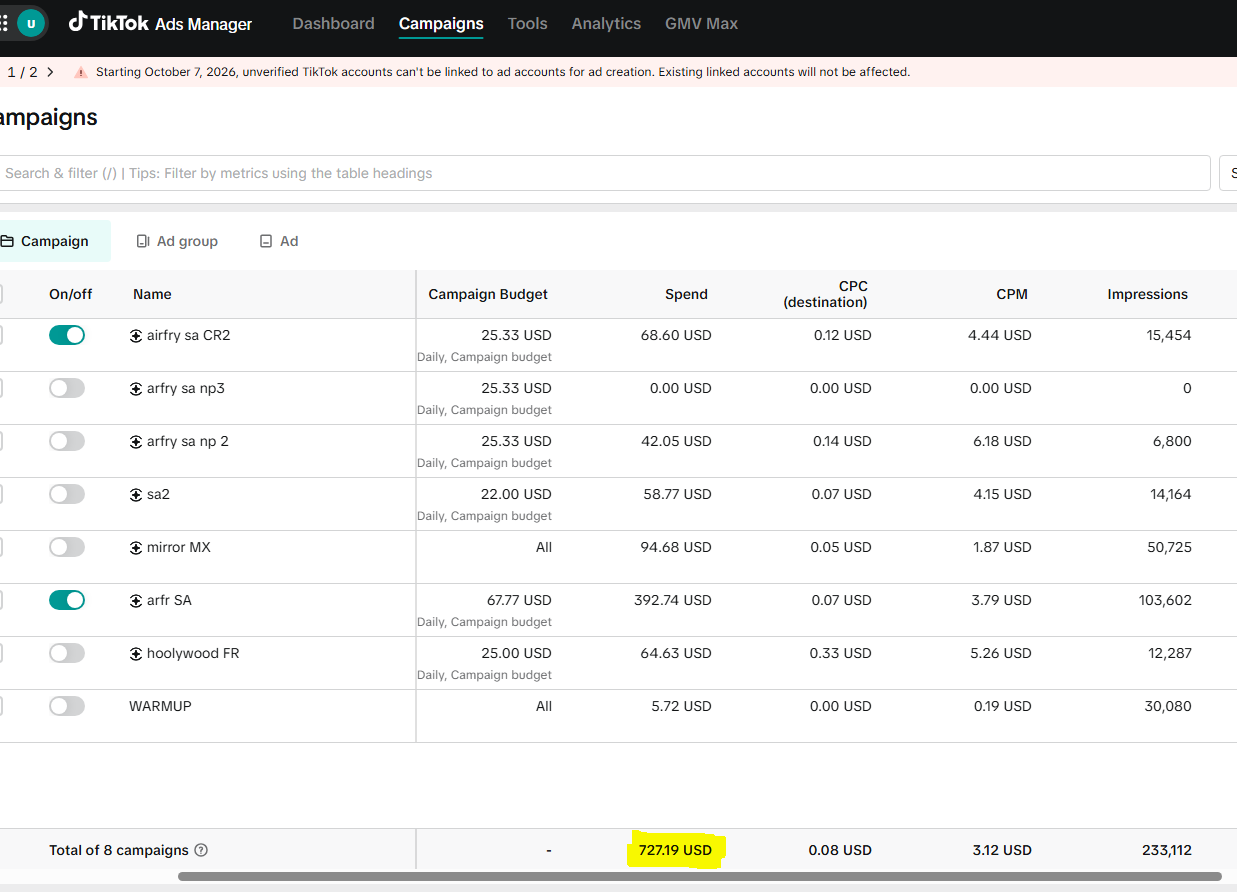Toggle on the arfry sa np 2 campaign
Viewport: 1237px width, 892px height.
67,441
